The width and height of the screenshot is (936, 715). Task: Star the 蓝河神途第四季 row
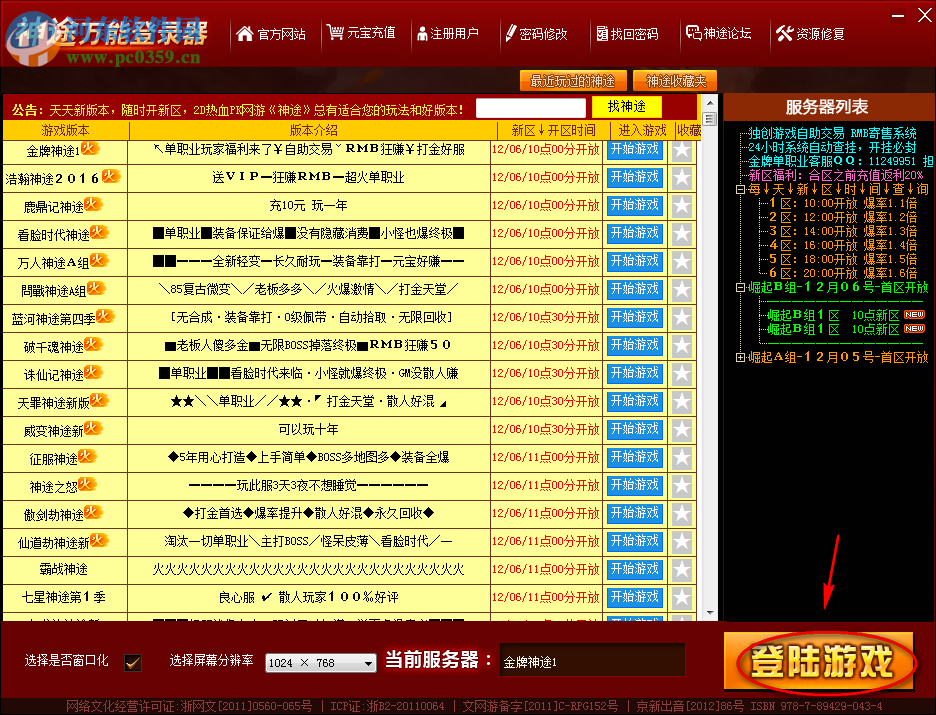(x=682, y=318)
